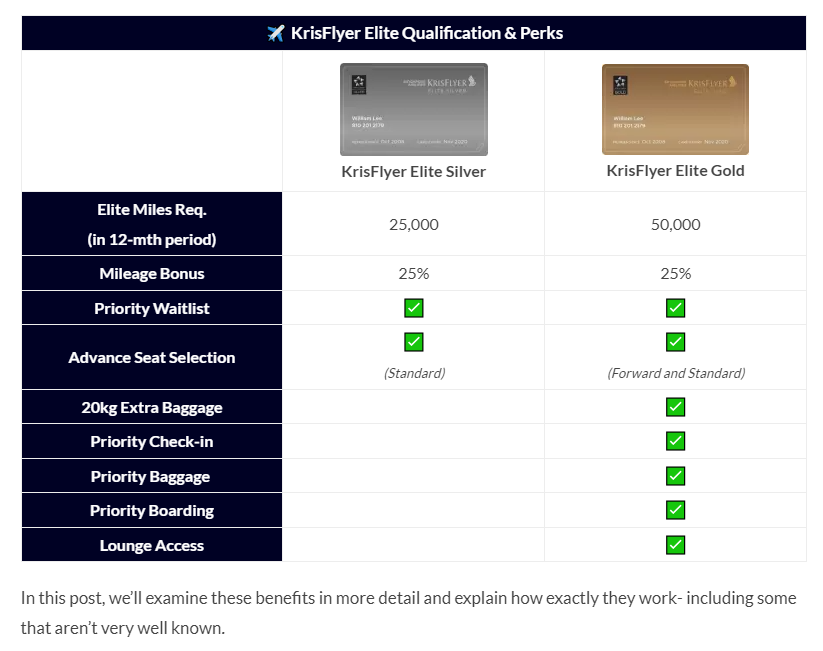823x651 pixels.
Task: Click the '50,000' miles value
Action: point(676,225)
